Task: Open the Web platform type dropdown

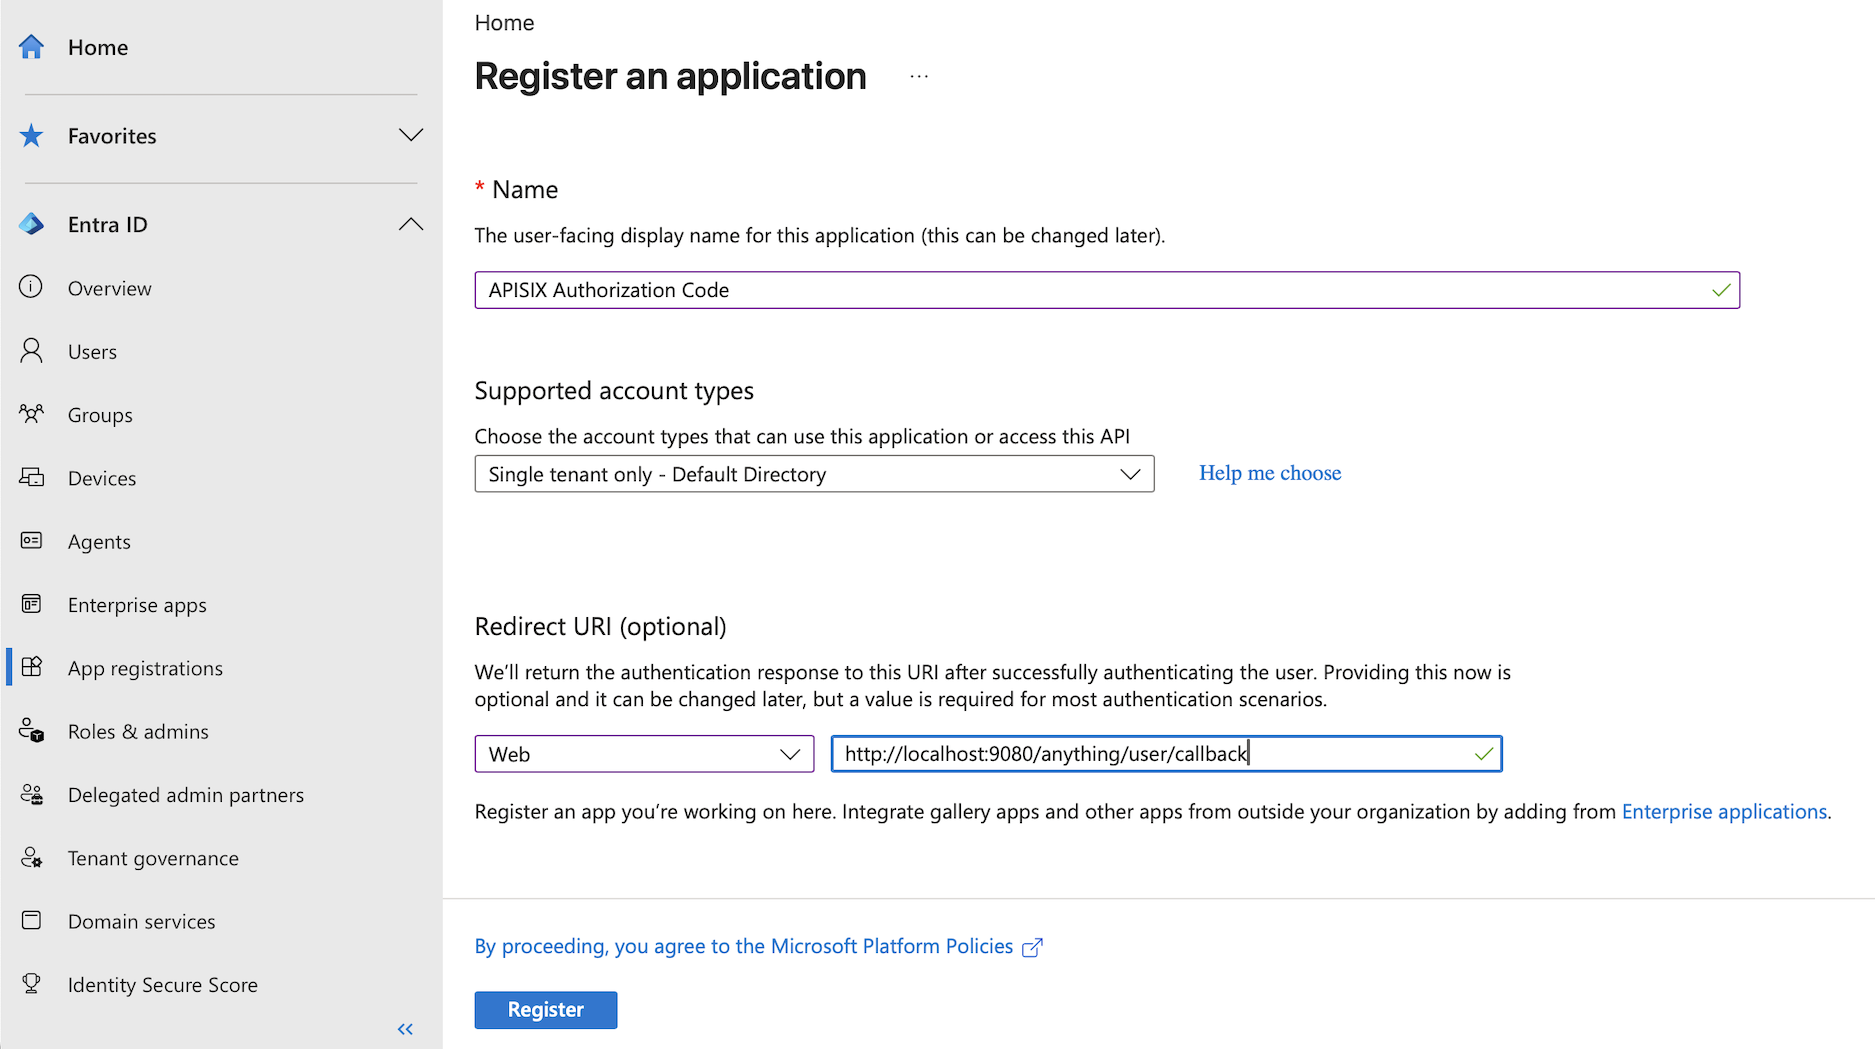Action: click(x=644, y=754)
